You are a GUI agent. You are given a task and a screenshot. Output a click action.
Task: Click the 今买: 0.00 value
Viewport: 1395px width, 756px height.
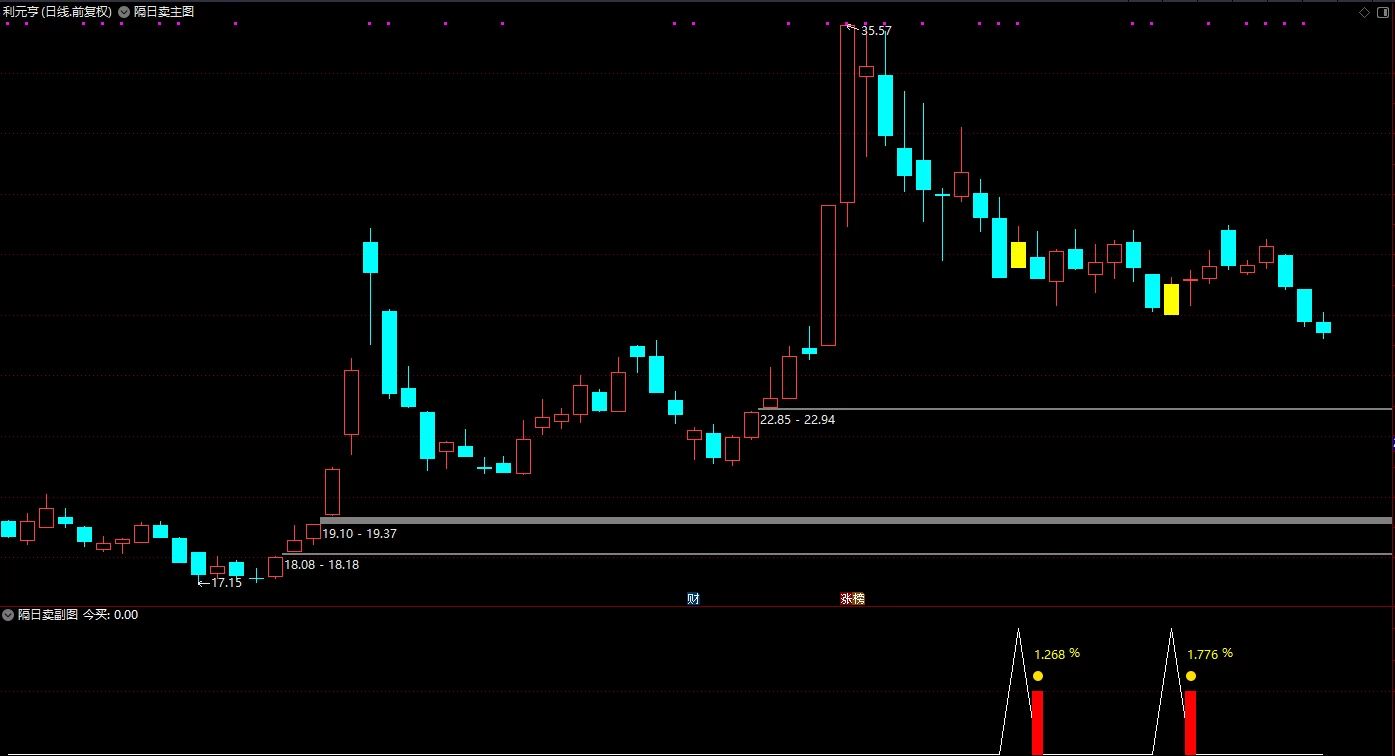pos(110,615)
